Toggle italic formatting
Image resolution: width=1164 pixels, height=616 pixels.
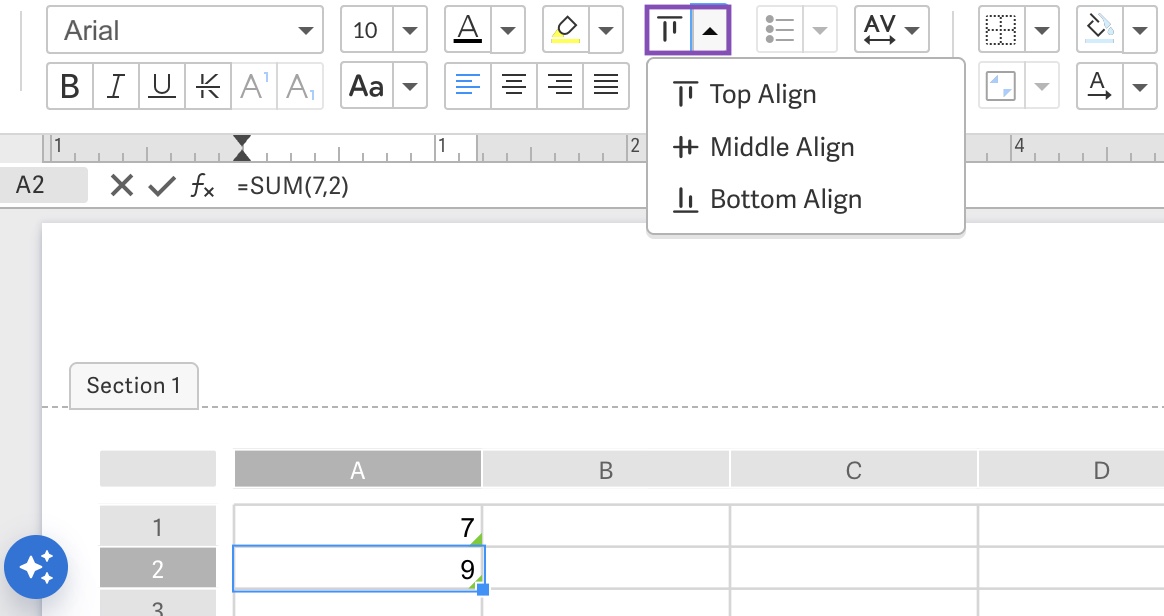(116, 86)
